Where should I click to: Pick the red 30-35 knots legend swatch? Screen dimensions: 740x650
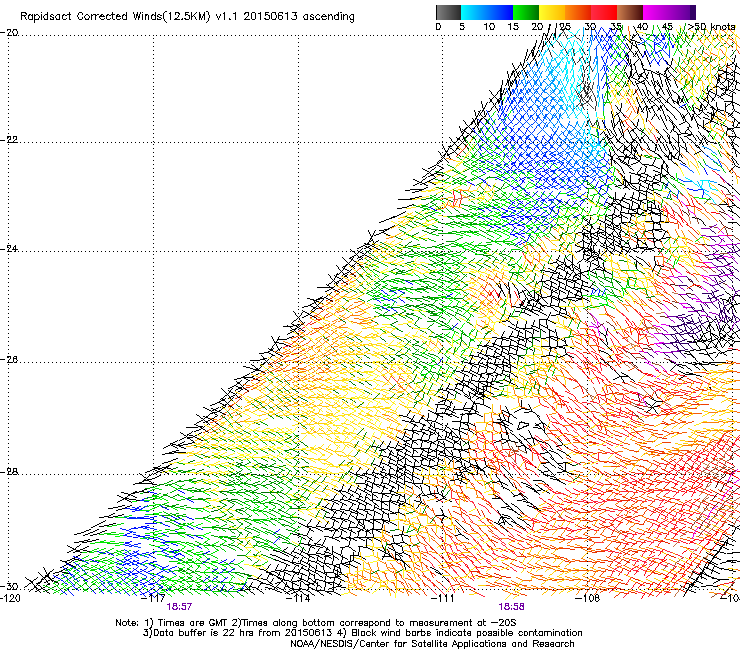tap(604, 12)
